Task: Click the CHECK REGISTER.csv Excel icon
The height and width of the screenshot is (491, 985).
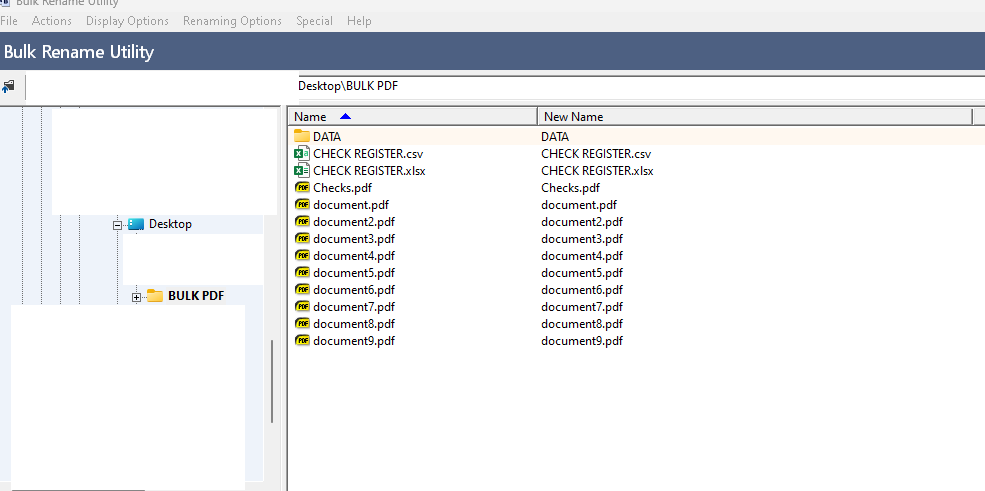Action: (302, 153)
